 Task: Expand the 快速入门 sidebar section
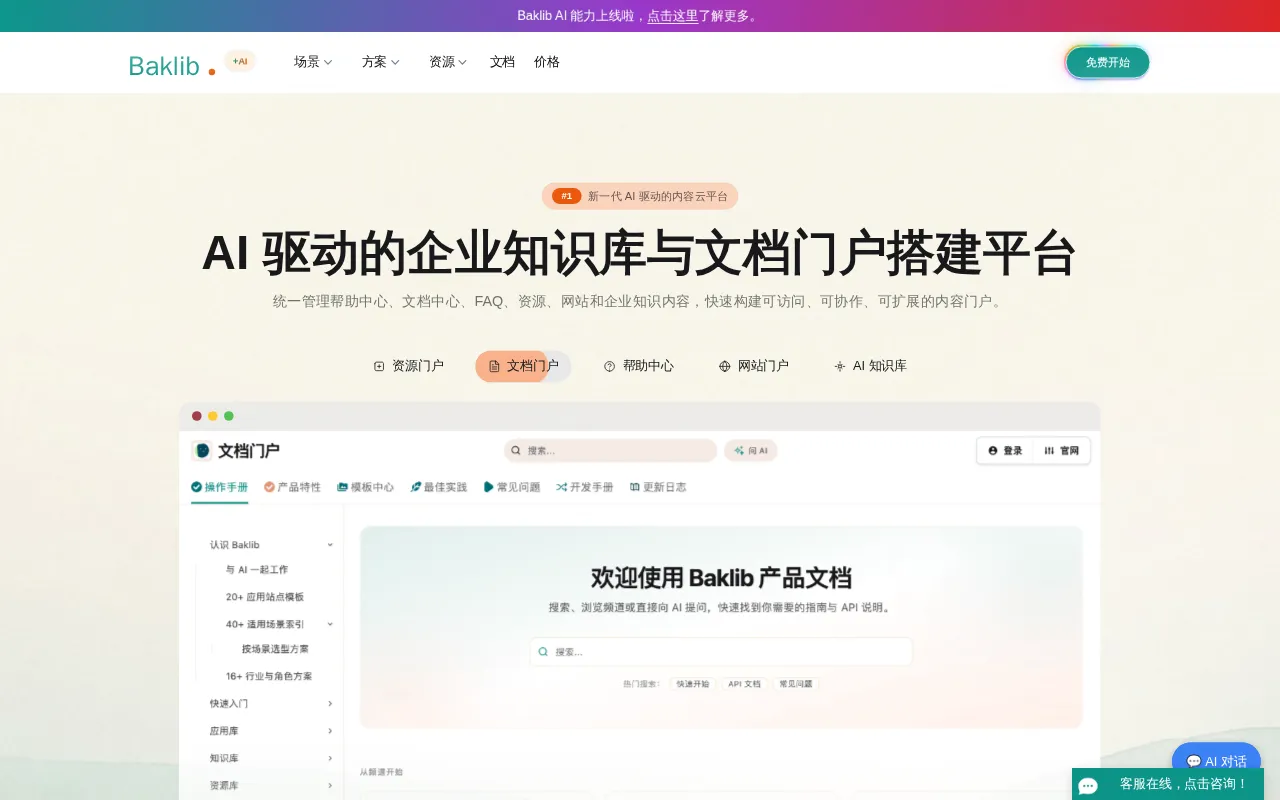[330, 704]
